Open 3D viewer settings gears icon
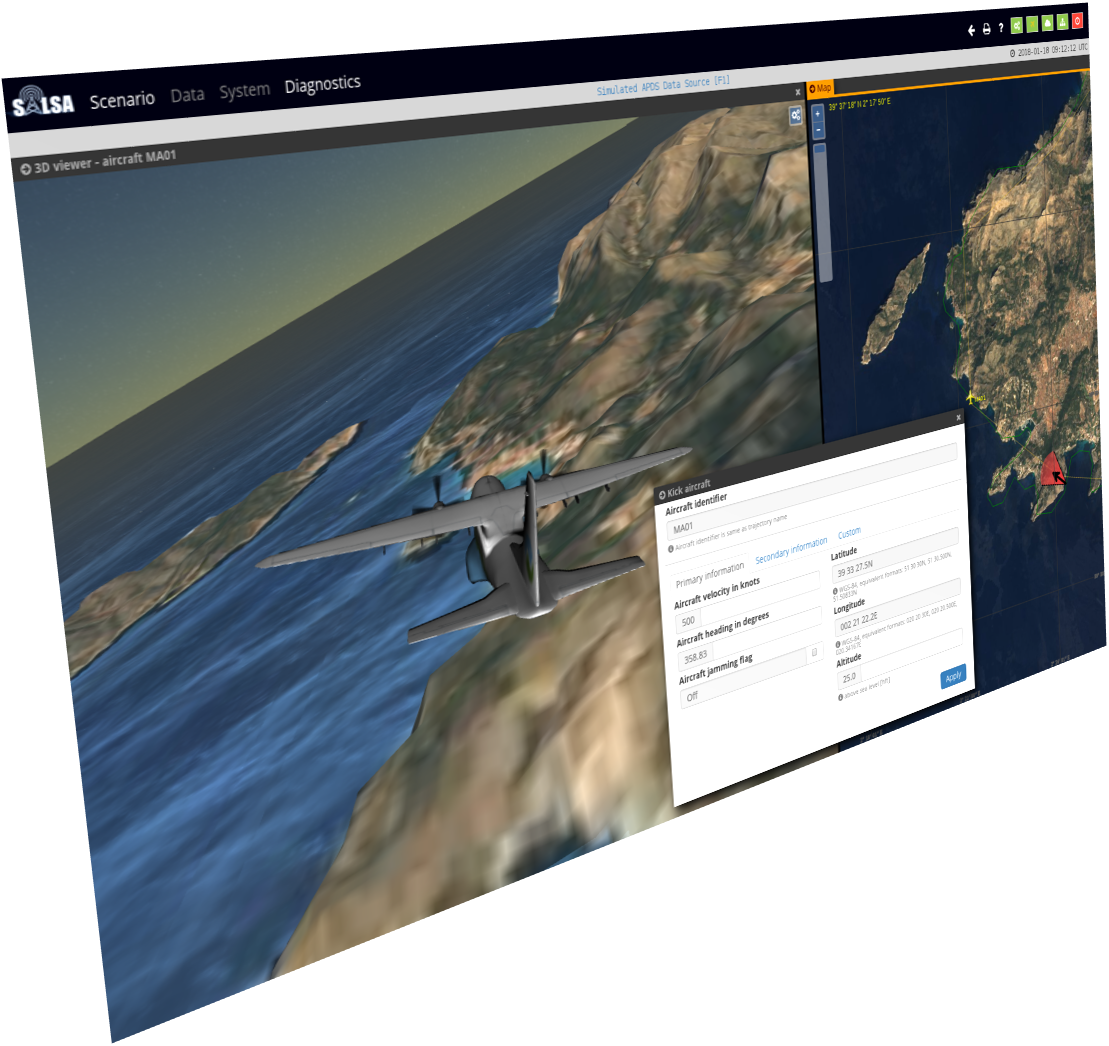This screenshot has height=1046, width=1109. (x=796, y=115)
